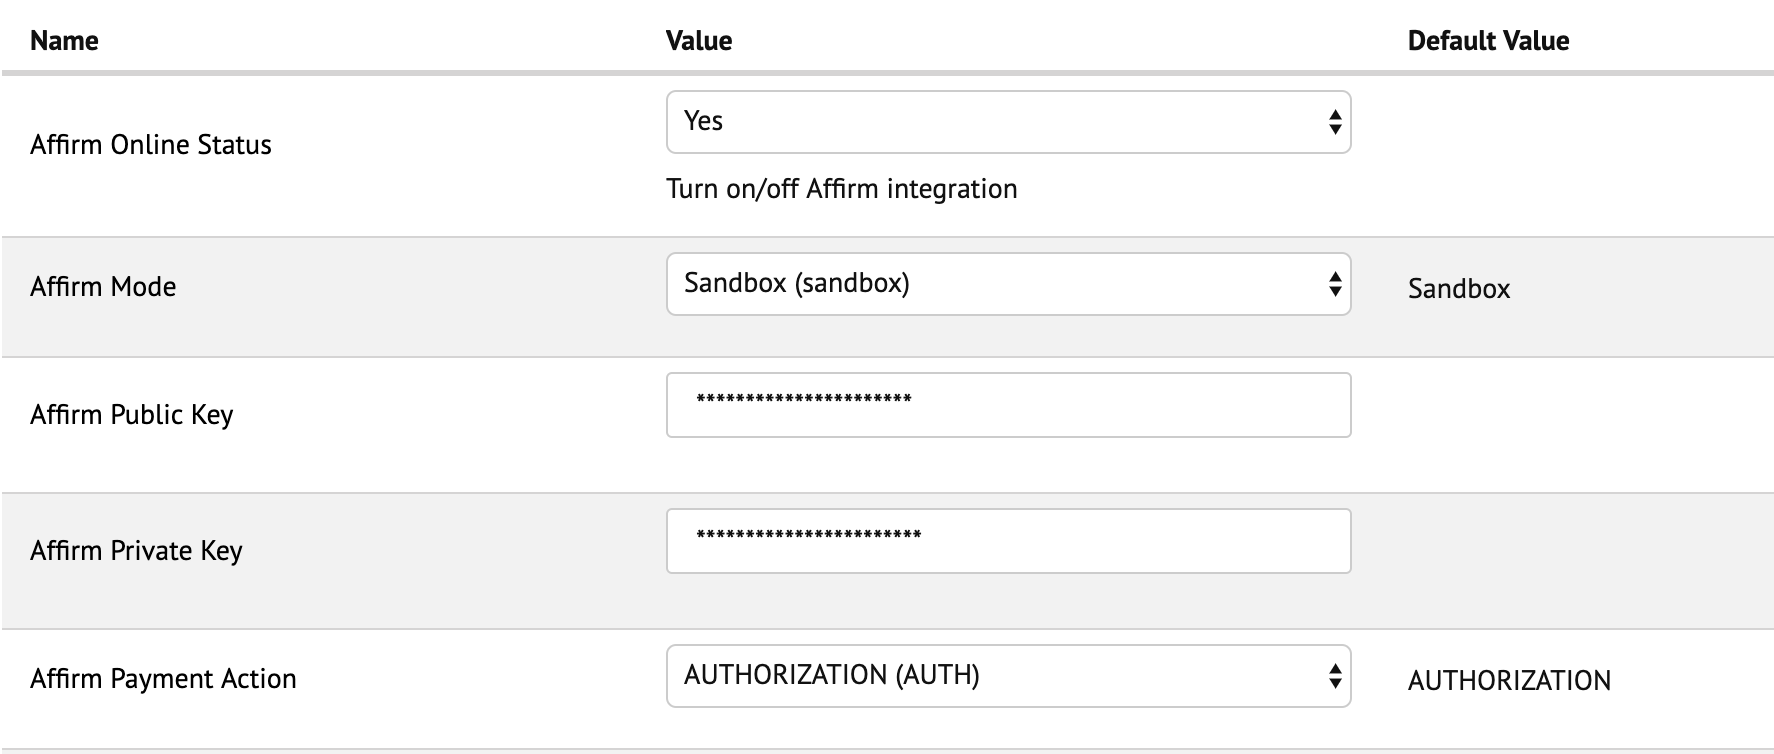Click the Affirm Payment Action label
The image size is (1774, 754).
click(163, 678)
